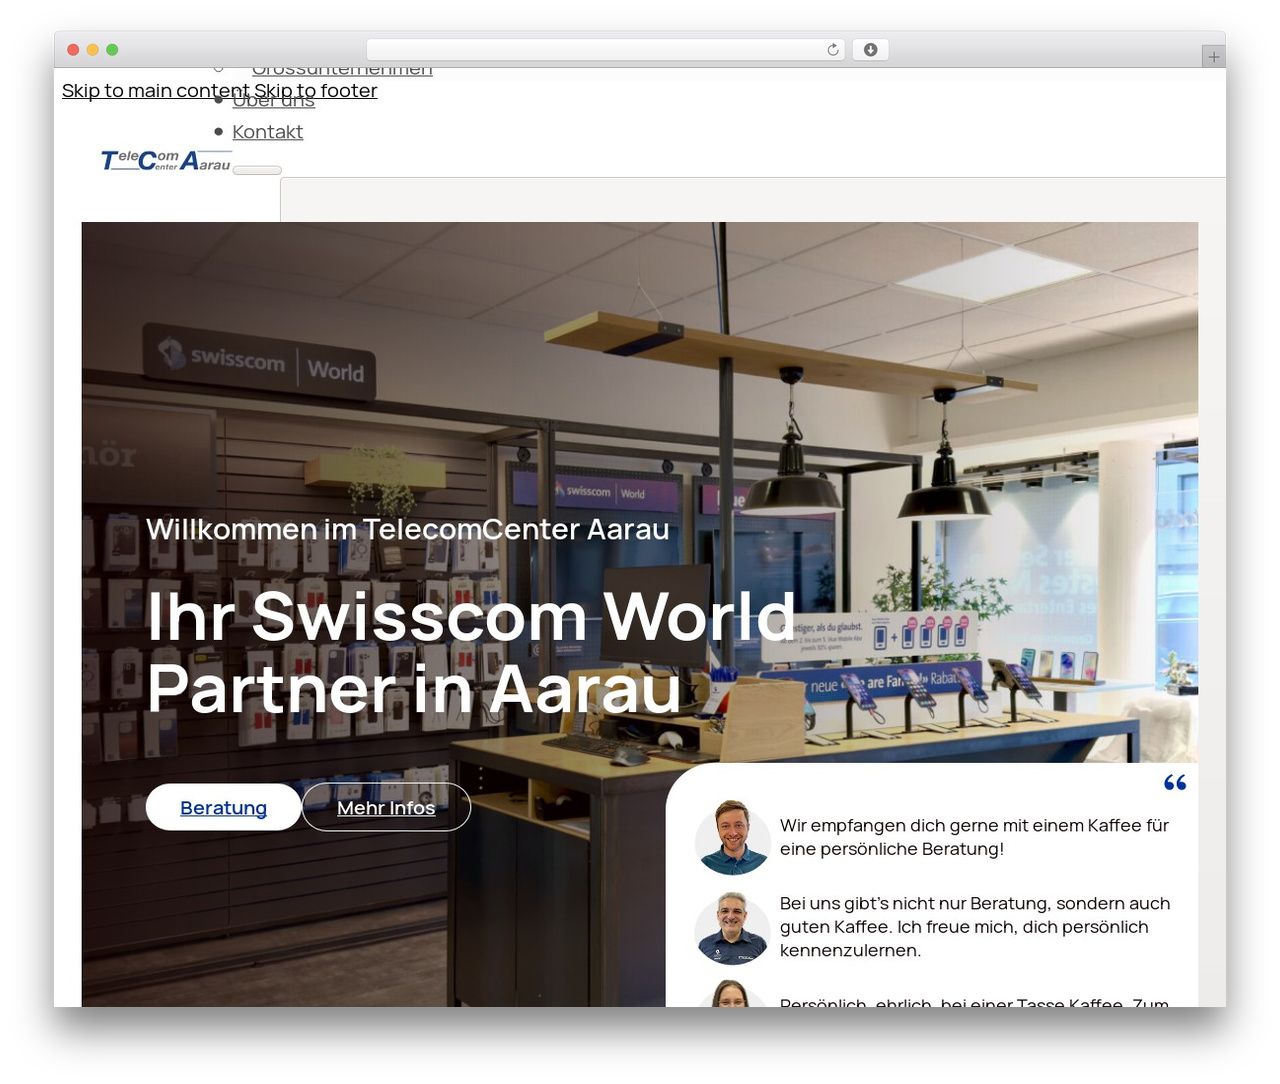Minimize the browser window with yellow button
Screen dimensions: 1280x1084
click(93, 50)
